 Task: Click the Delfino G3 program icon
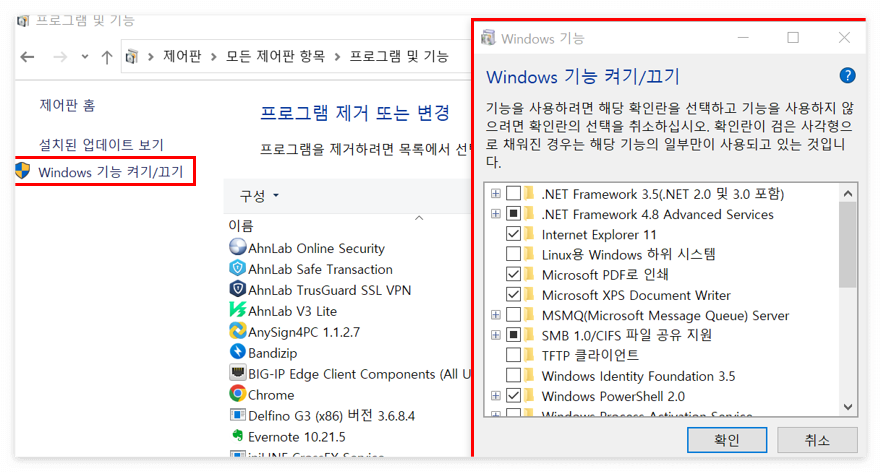238,415
